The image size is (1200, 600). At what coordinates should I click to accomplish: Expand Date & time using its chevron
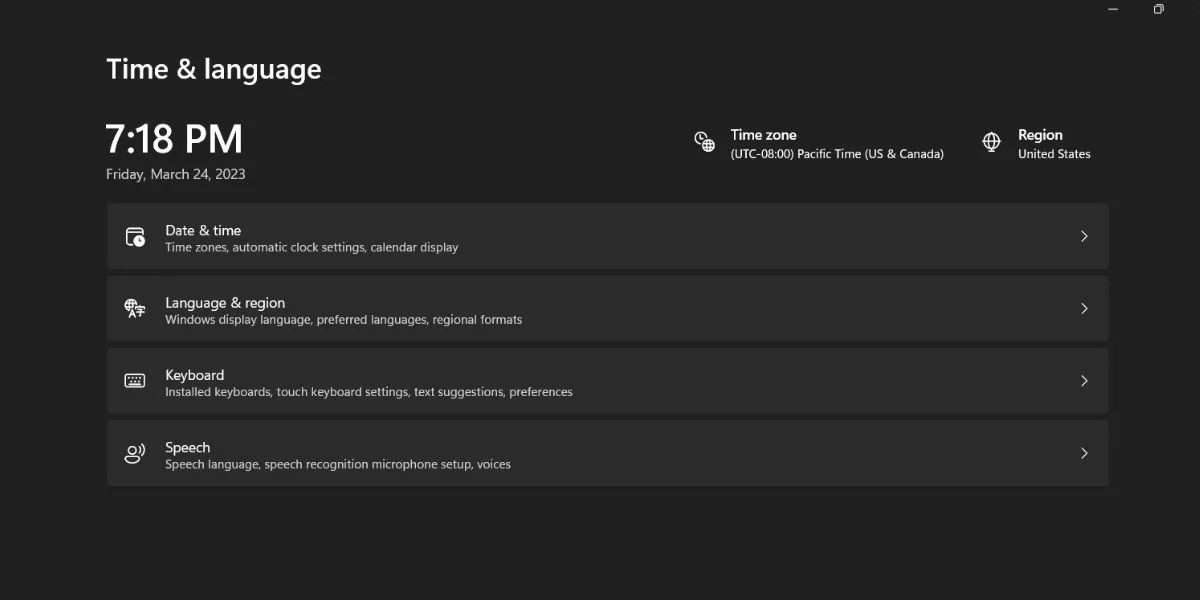(1084, 237)
